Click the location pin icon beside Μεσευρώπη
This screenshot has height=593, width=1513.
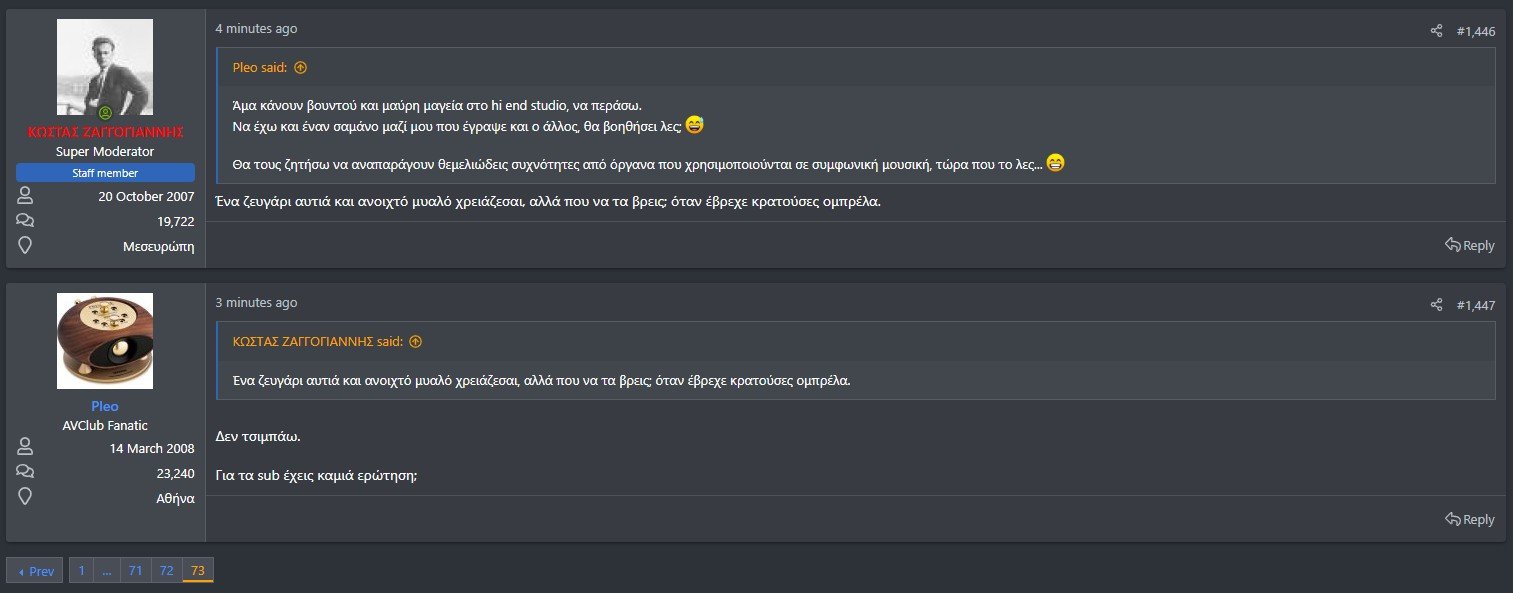pyautogui.click(x=25, y=245)
